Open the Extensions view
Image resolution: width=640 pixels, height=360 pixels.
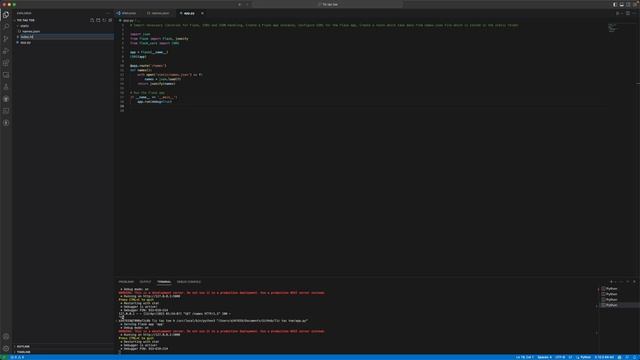click(x=6, y=63)
